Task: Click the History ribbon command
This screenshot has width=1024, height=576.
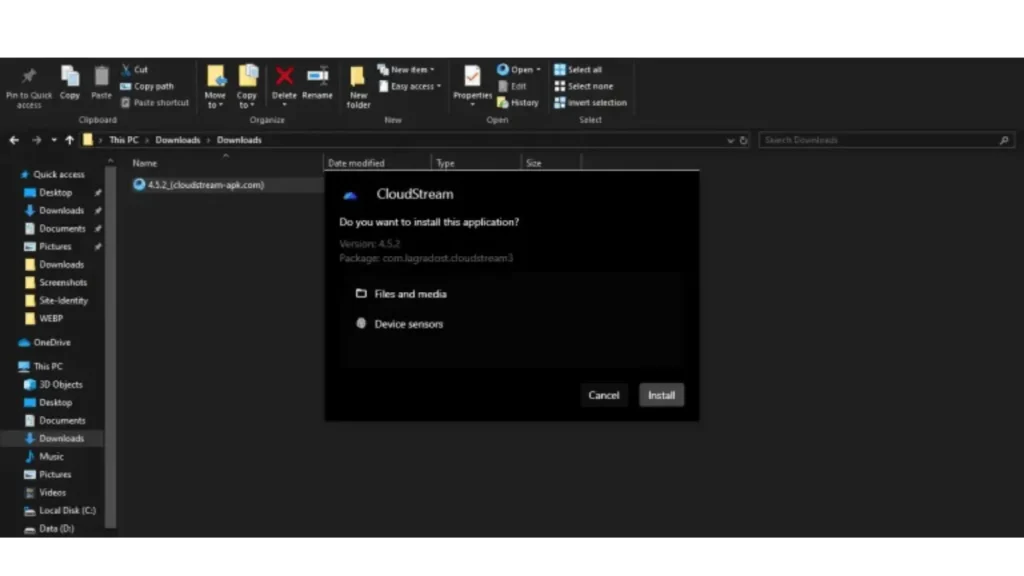Action: point(518,103)
